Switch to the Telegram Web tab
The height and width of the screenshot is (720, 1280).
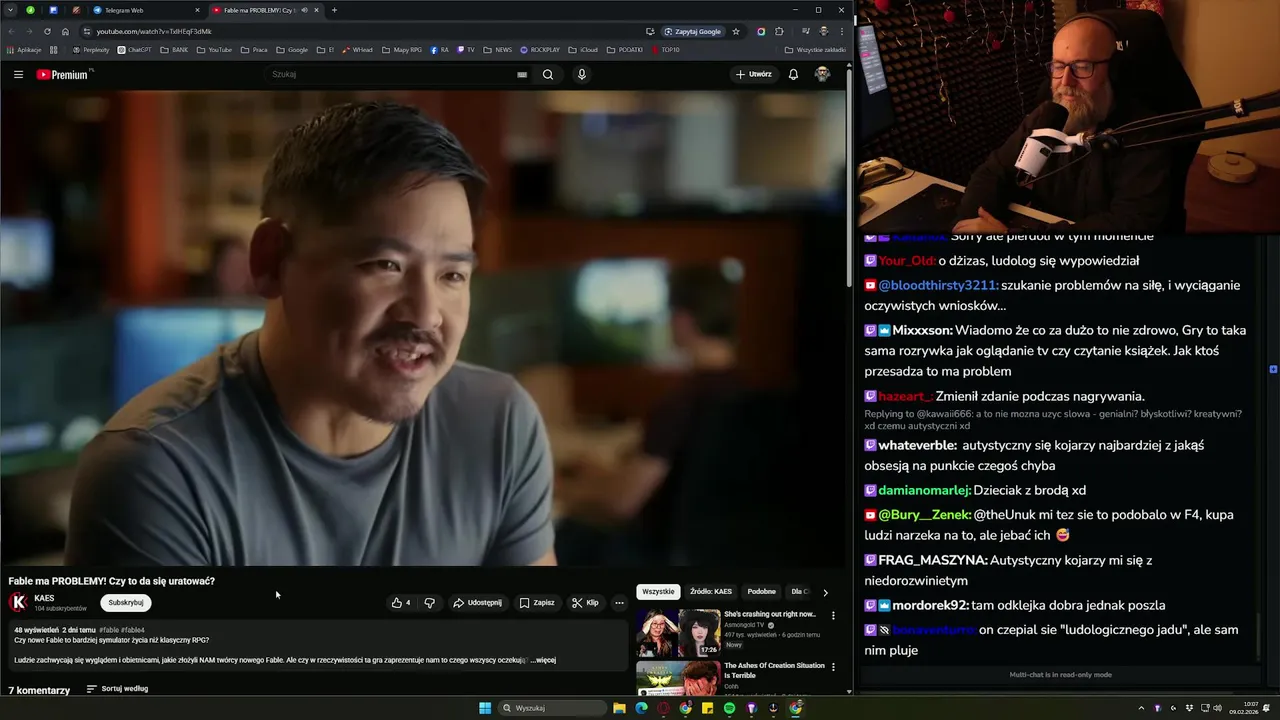click(x=146, y=10)
